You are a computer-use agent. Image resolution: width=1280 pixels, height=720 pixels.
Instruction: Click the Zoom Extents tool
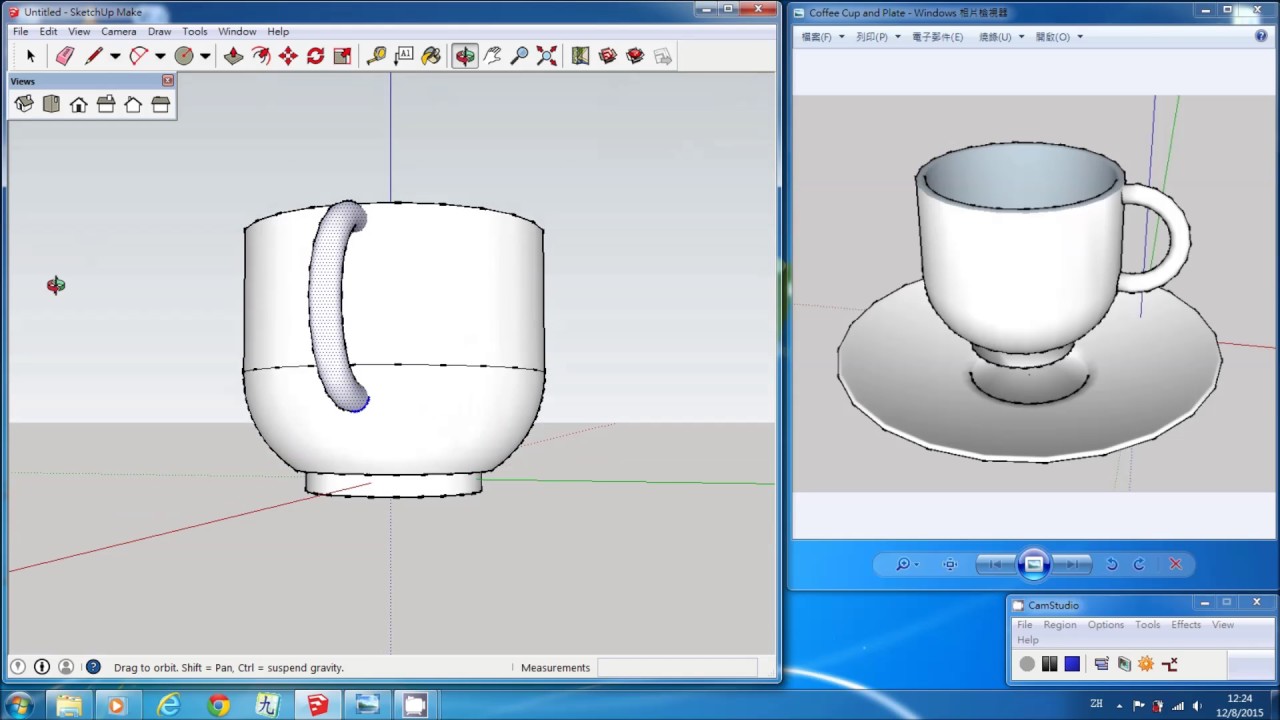[x=547, y=56]
